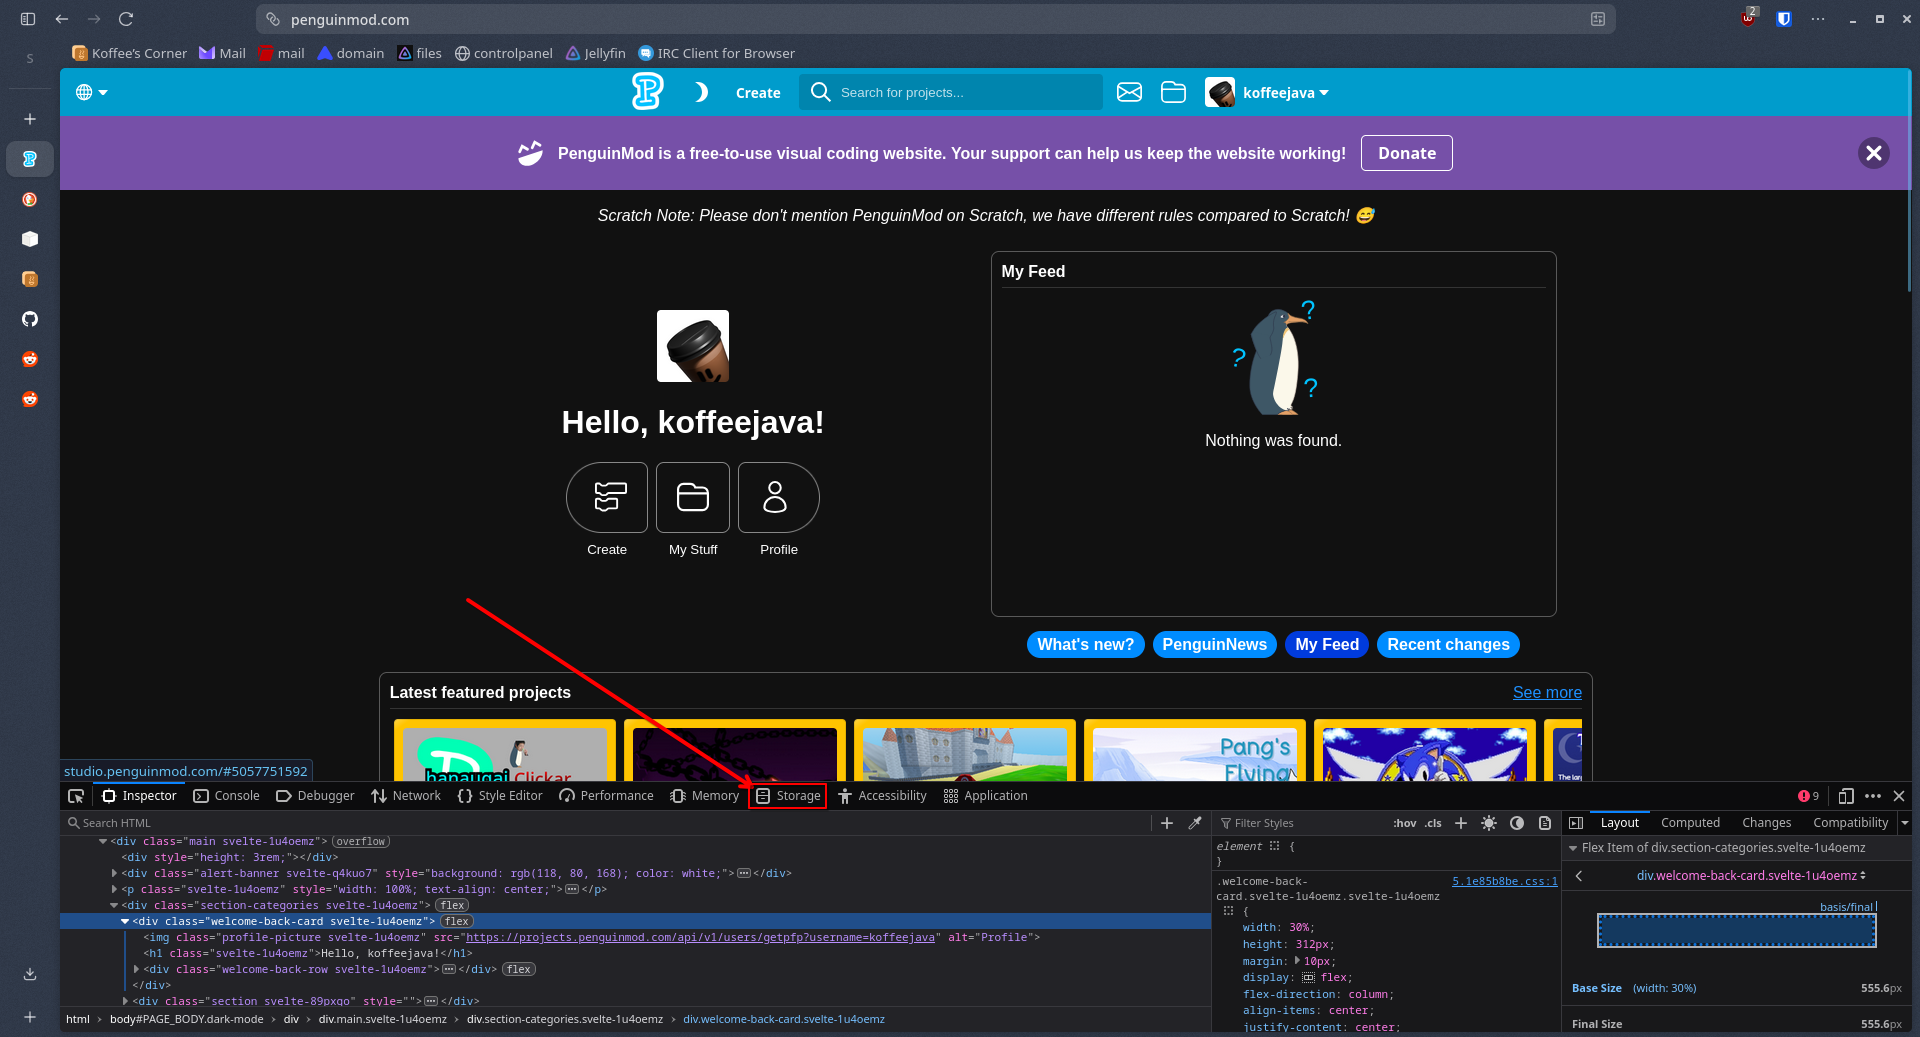
Task: Click the eyedropper icon in Inspector
Action: coord(1194,823)
